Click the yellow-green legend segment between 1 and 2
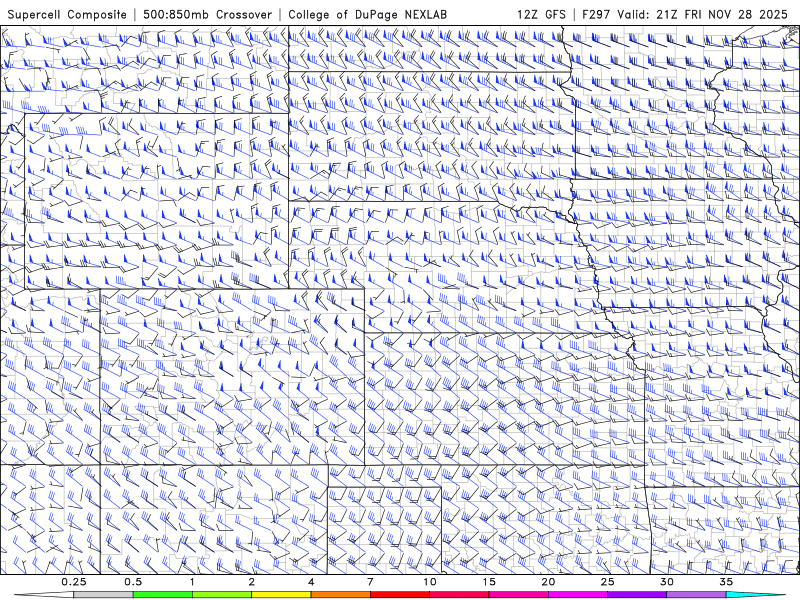The width and height of the screenshot is (800, 600). pyautogui.click(x=222, y=595)
